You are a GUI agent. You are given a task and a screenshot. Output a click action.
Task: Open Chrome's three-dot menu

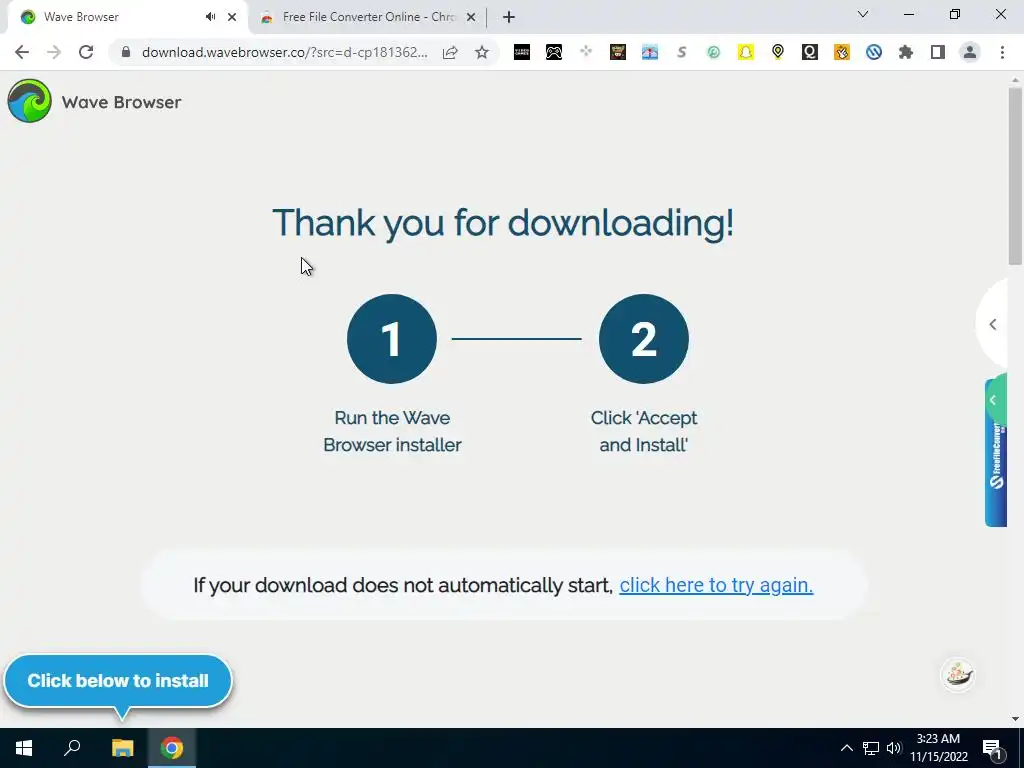coord(1002,52)
